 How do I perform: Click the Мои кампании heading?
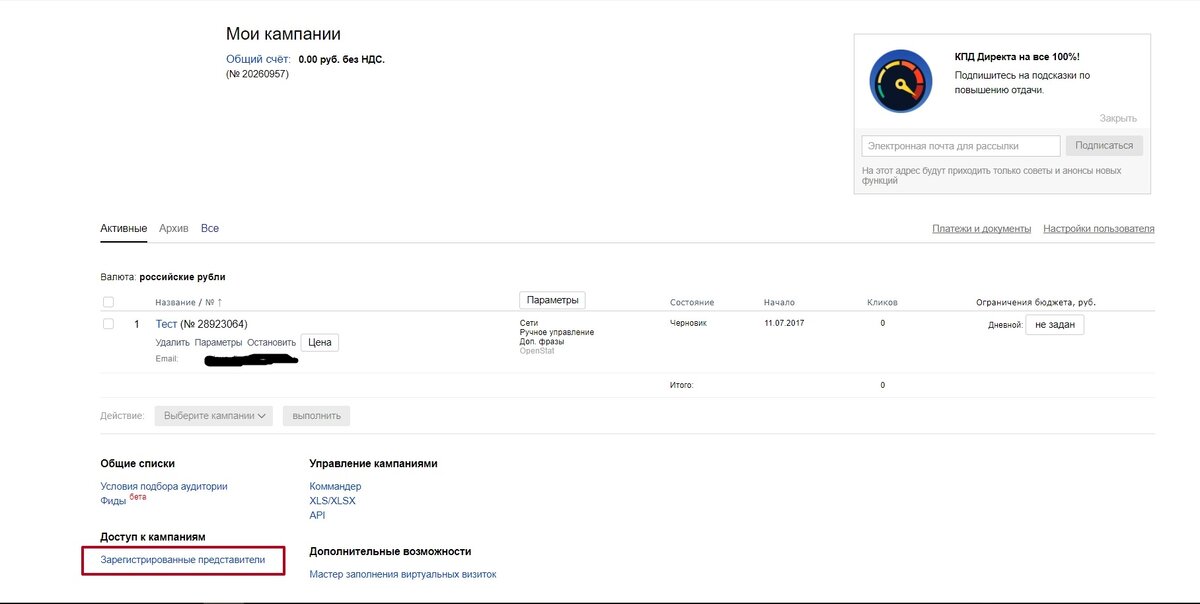[x=283, y=34]
